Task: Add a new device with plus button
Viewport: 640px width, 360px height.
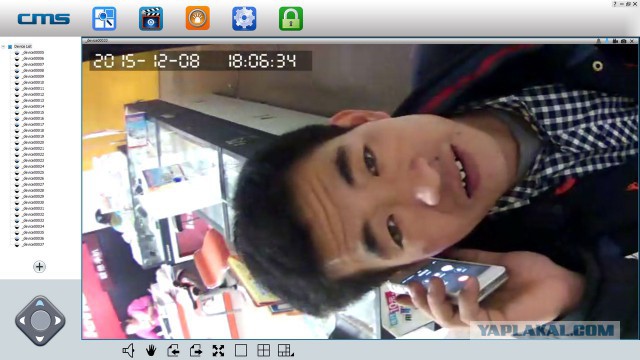Action: point(39,267)
